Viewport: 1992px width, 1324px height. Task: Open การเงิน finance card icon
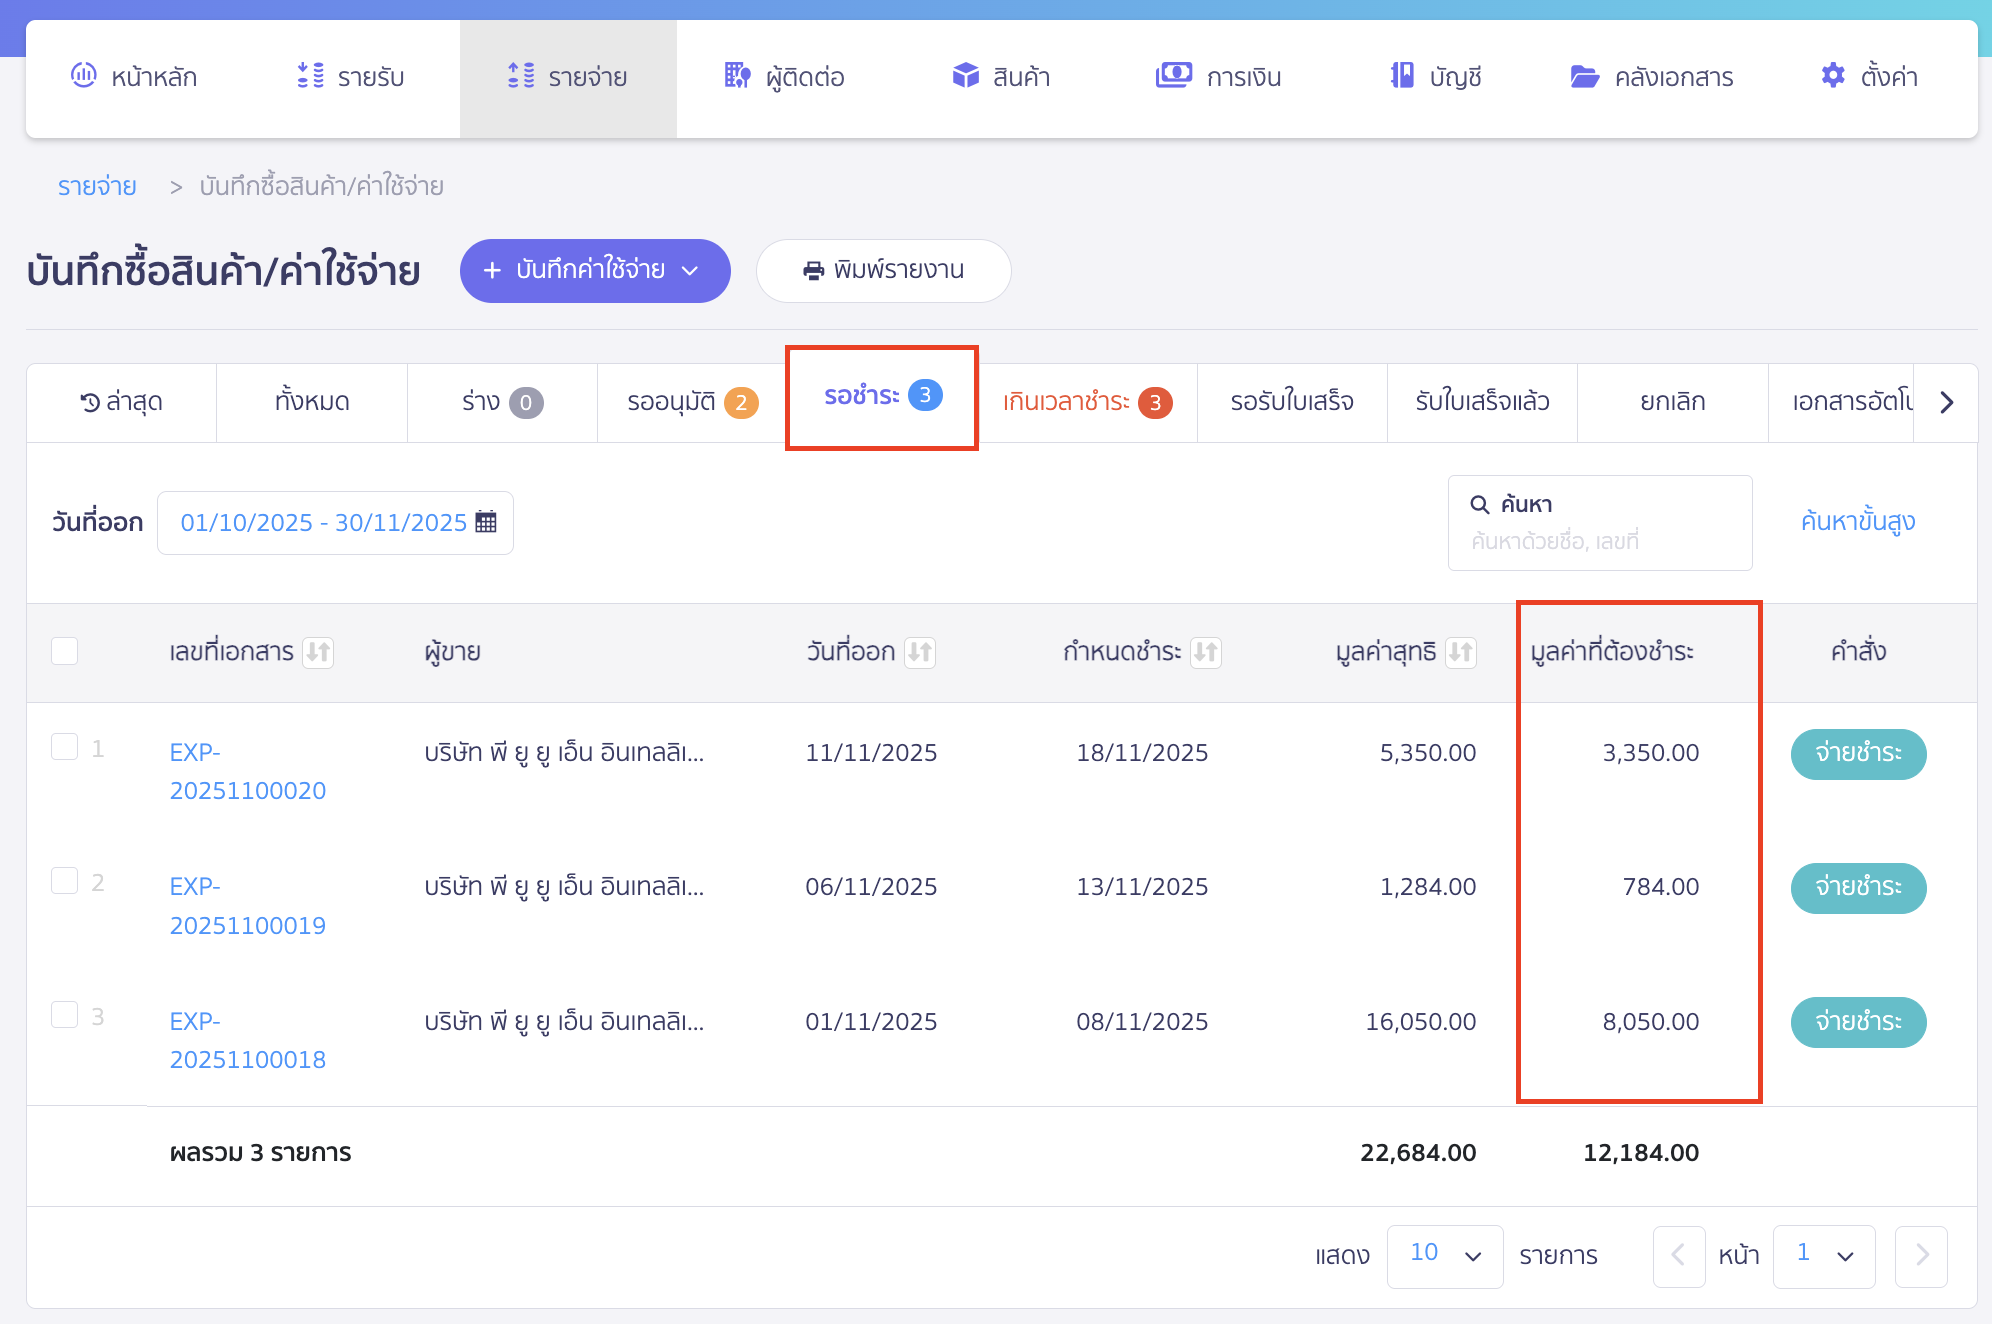coord(1175,74)
